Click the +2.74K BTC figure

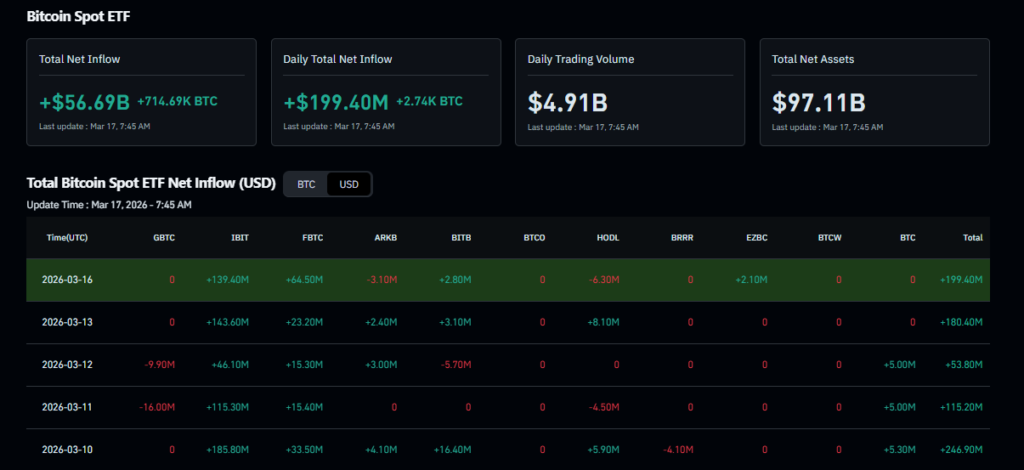[x=429, y=102]
